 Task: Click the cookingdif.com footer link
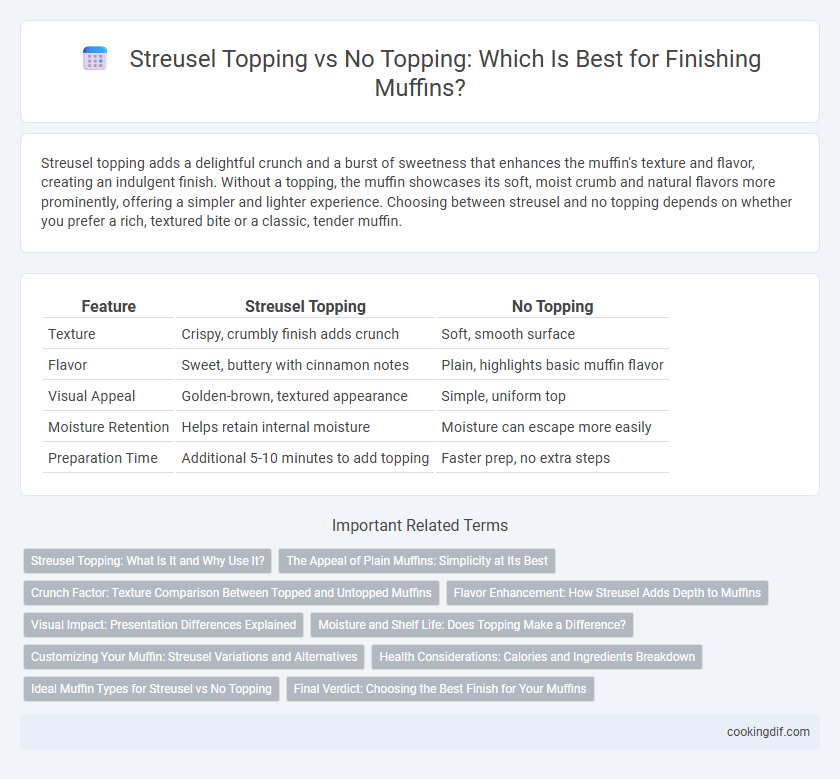(768, 732)
